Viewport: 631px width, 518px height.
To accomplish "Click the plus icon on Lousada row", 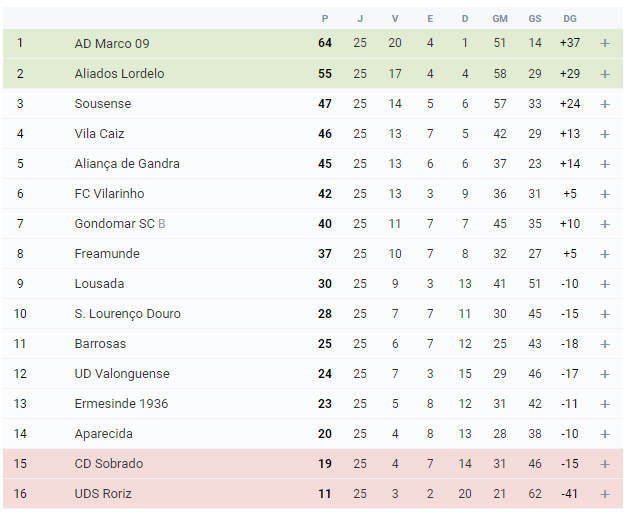I will (604, 284).
